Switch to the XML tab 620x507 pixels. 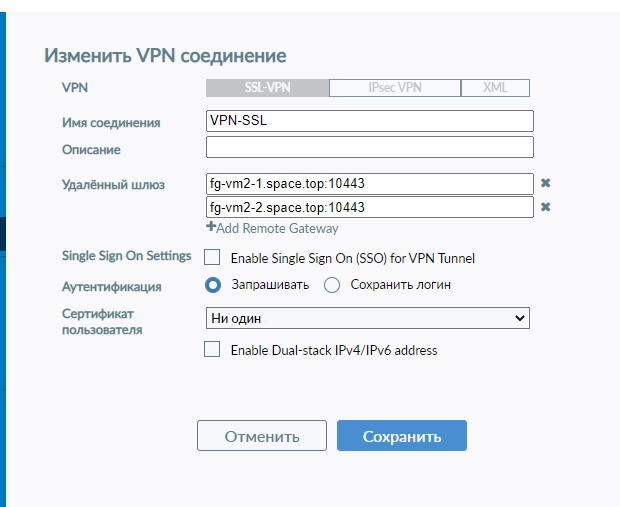click(x=495, y=88)
